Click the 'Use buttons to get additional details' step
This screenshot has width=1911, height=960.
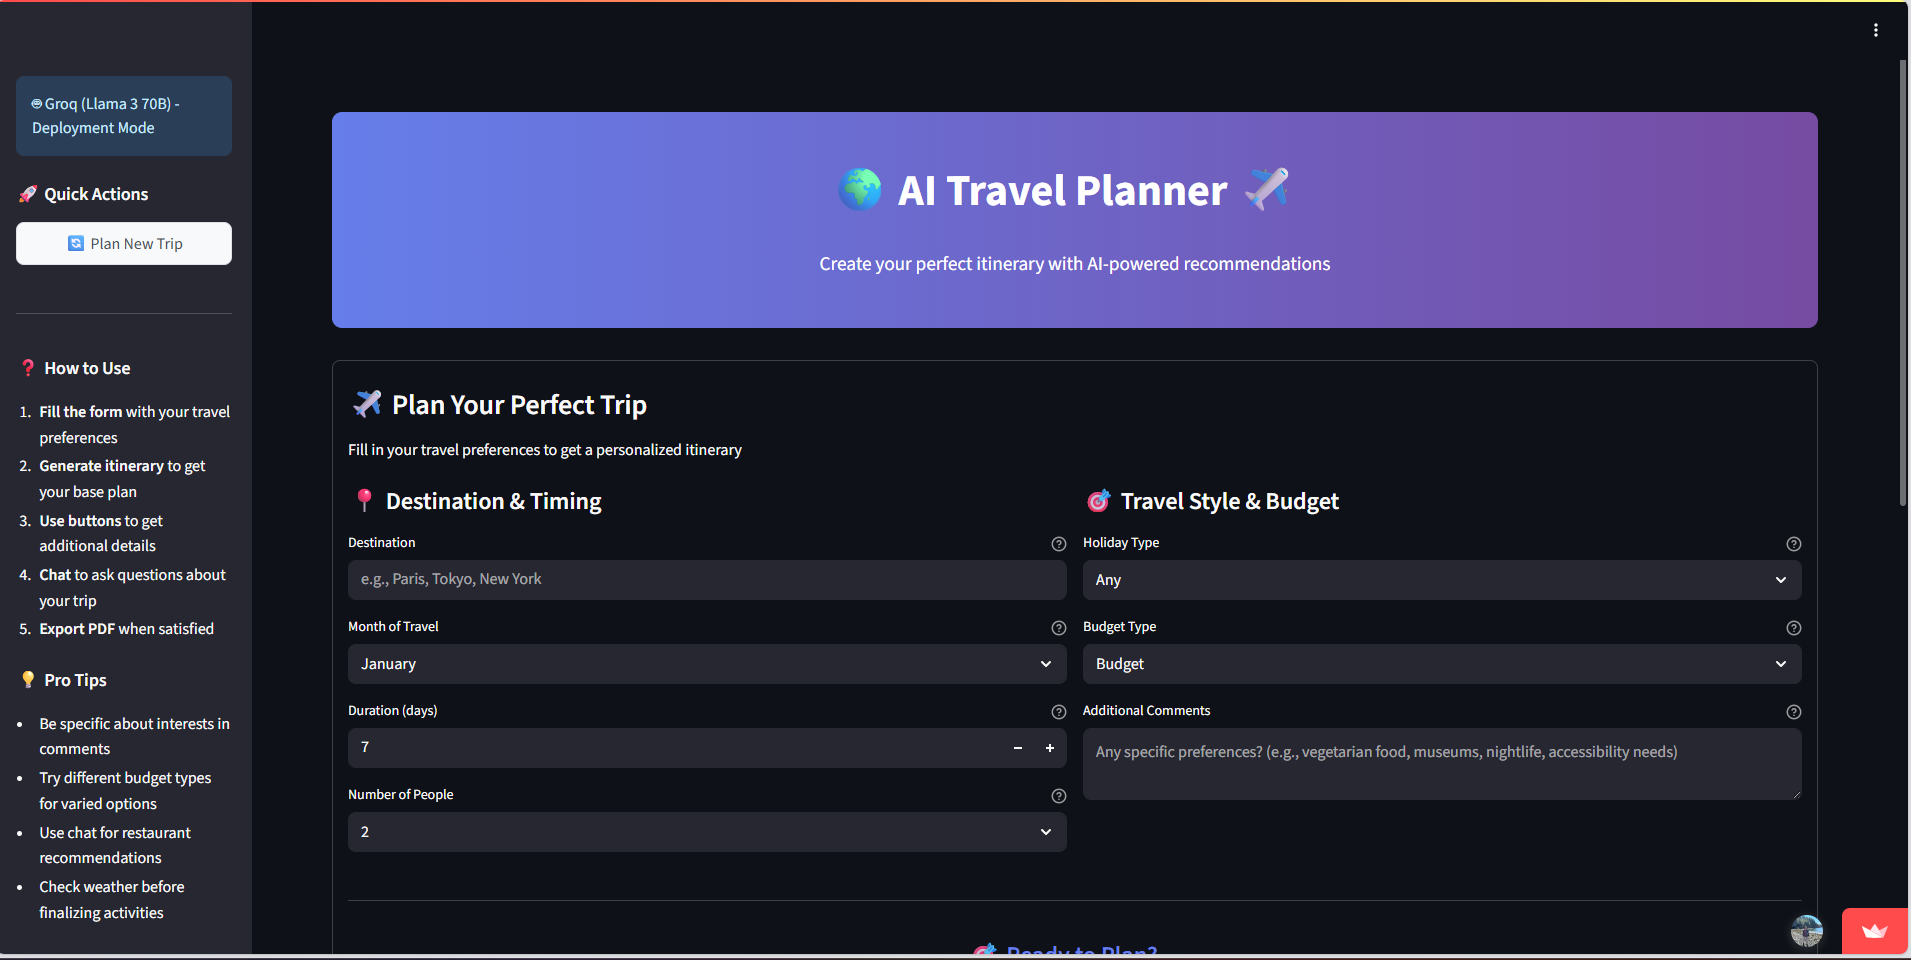click(101, 533)
